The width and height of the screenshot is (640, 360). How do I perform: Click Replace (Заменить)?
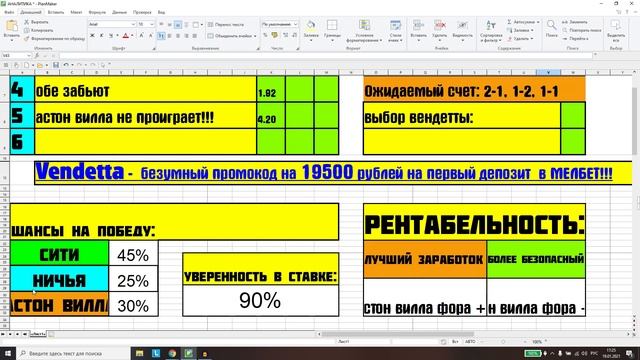click(x=575, y=22)
